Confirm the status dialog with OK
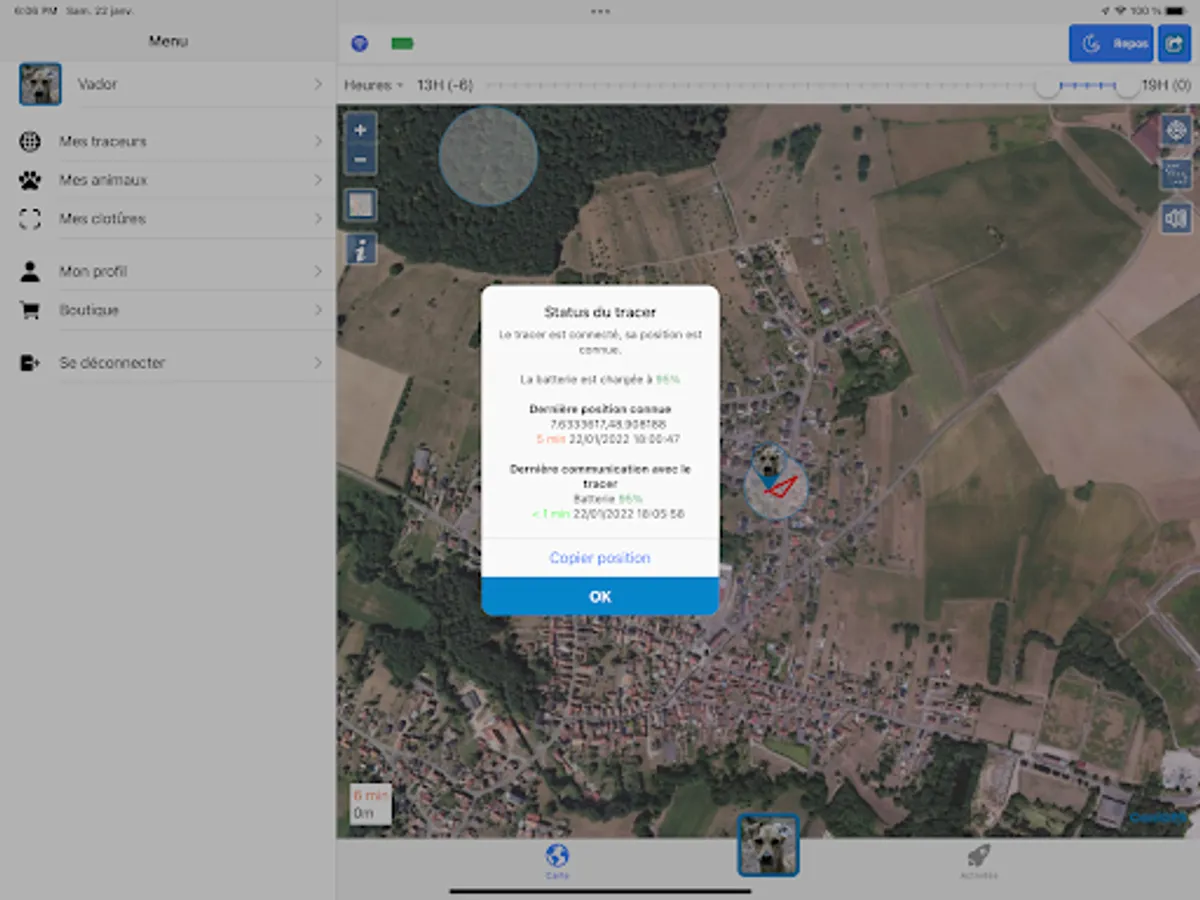1200x900 pixels. pyautogui.click(x=600, y=596)
